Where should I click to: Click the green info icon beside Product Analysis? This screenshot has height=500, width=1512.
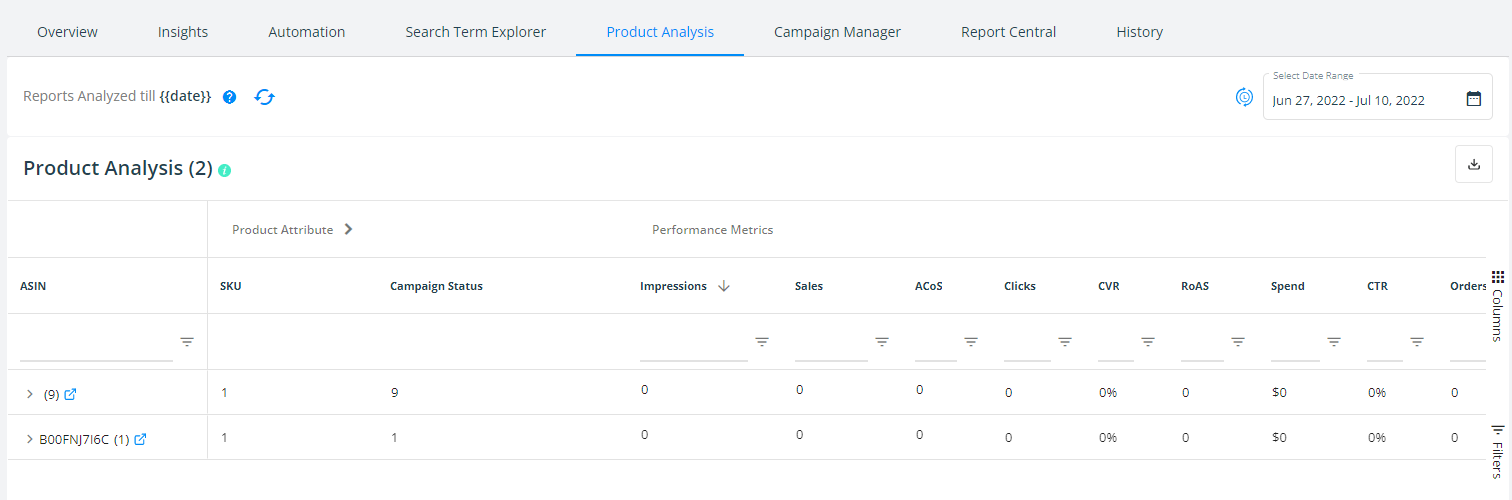(225, 170)
